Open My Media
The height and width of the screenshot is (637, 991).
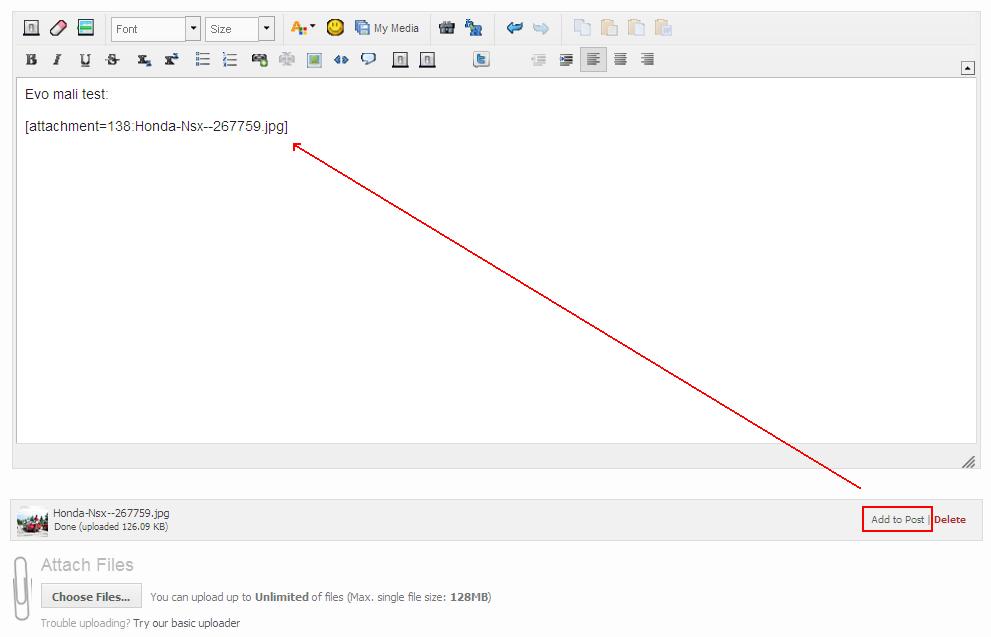tap(387, 28)
